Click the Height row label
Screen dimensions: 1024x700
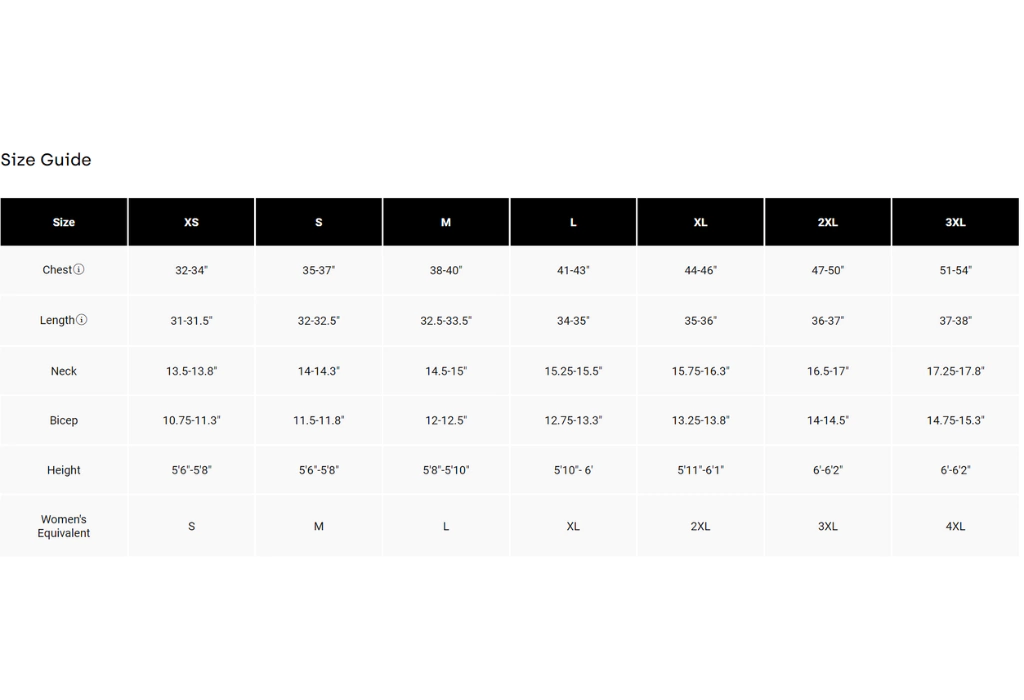64,470
